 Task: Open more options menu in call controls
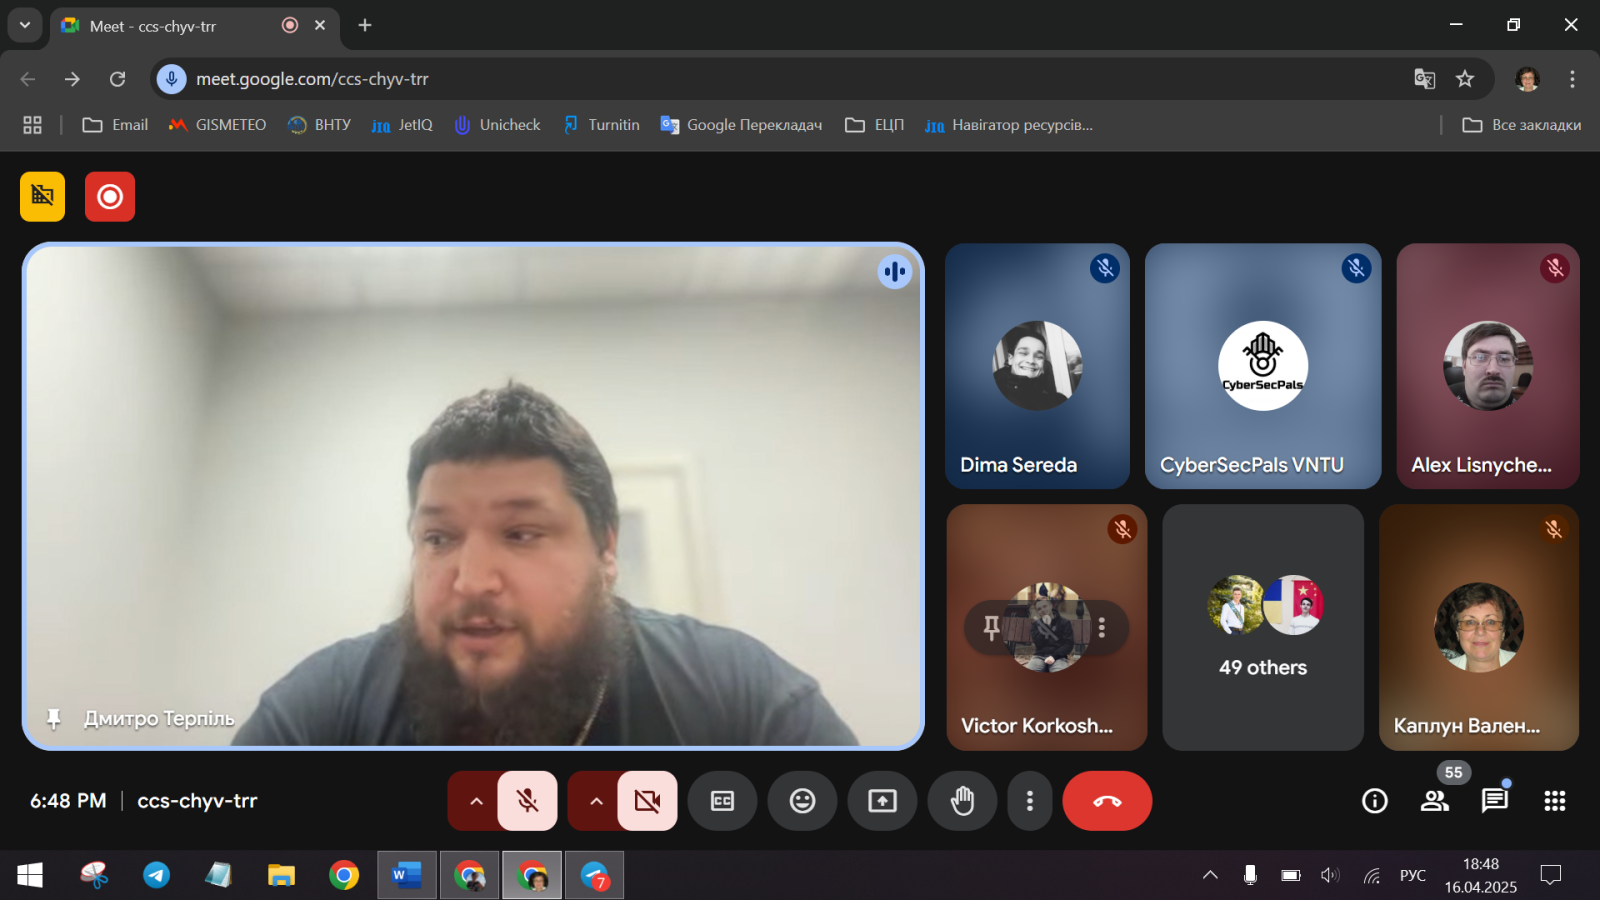click(x=1030, y=801)
